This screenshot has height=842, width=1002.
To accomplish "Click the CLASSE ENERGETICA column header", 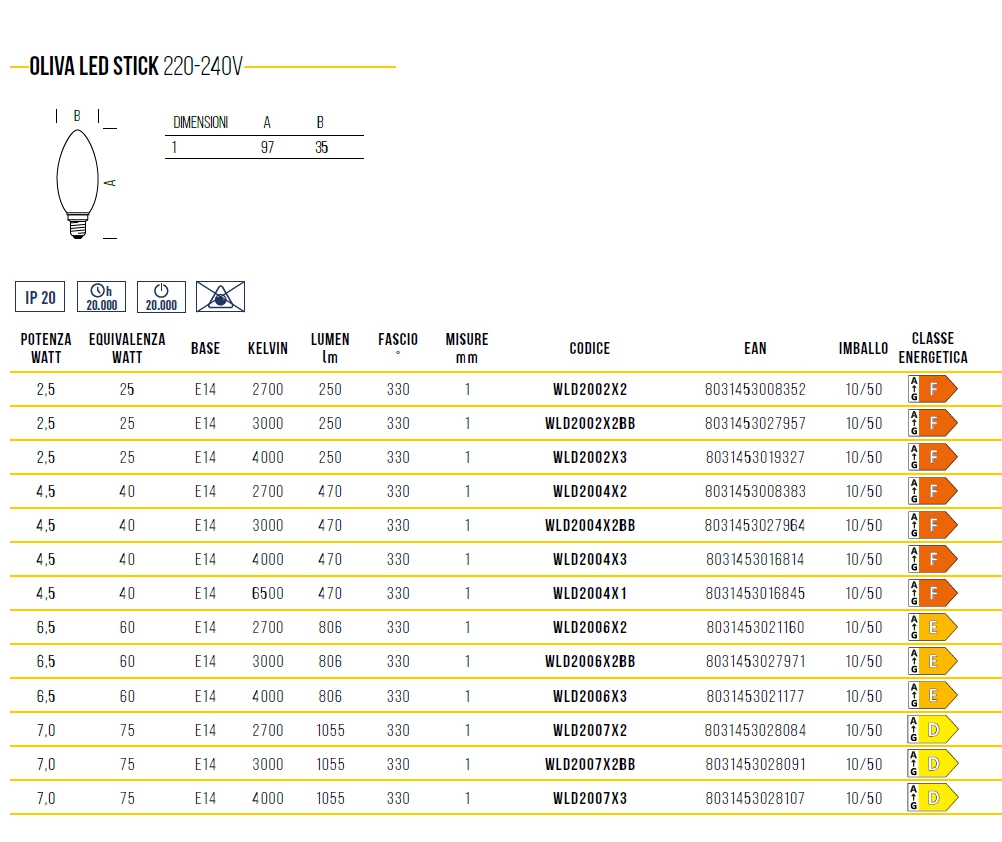I will pyautogui.click(x=932, y=348).
